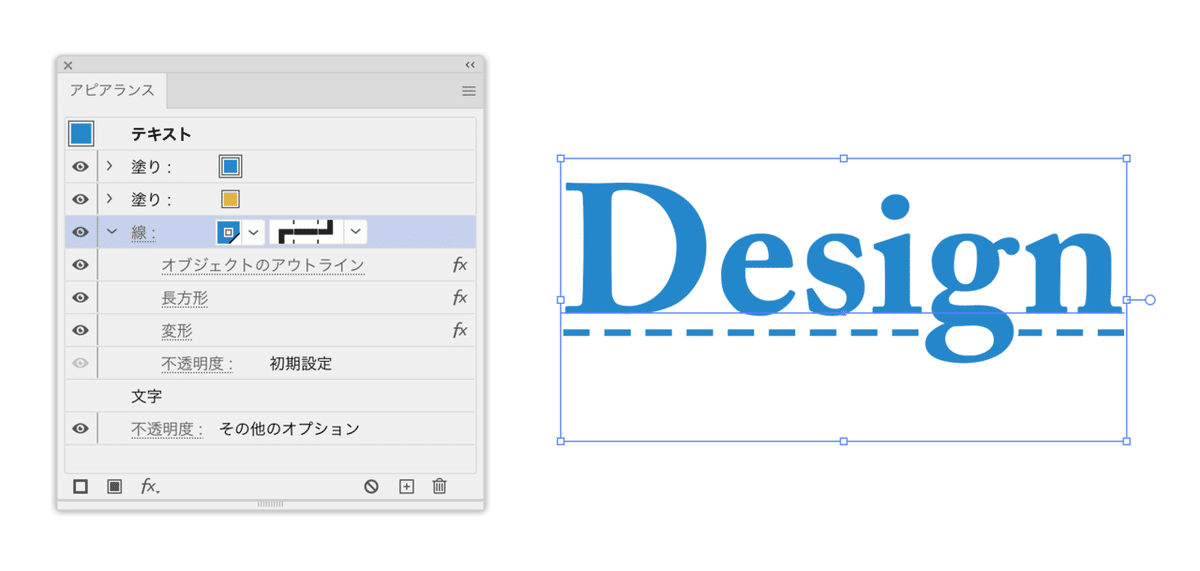This screenshot has width=1200, height=571.
Task: Toggle visibility of the yellow 塗り fill
Action: pyautogui.click(x=81, y=199)
